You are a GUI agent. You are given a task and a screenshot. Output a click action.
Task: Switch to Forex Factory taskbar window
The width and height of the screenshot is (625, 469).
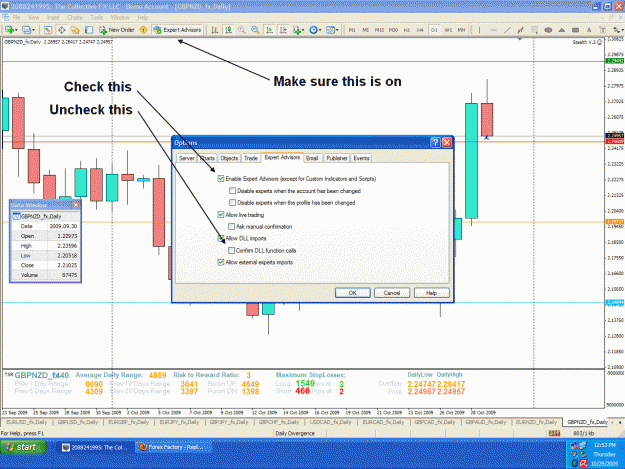click(x=173, y=447)
